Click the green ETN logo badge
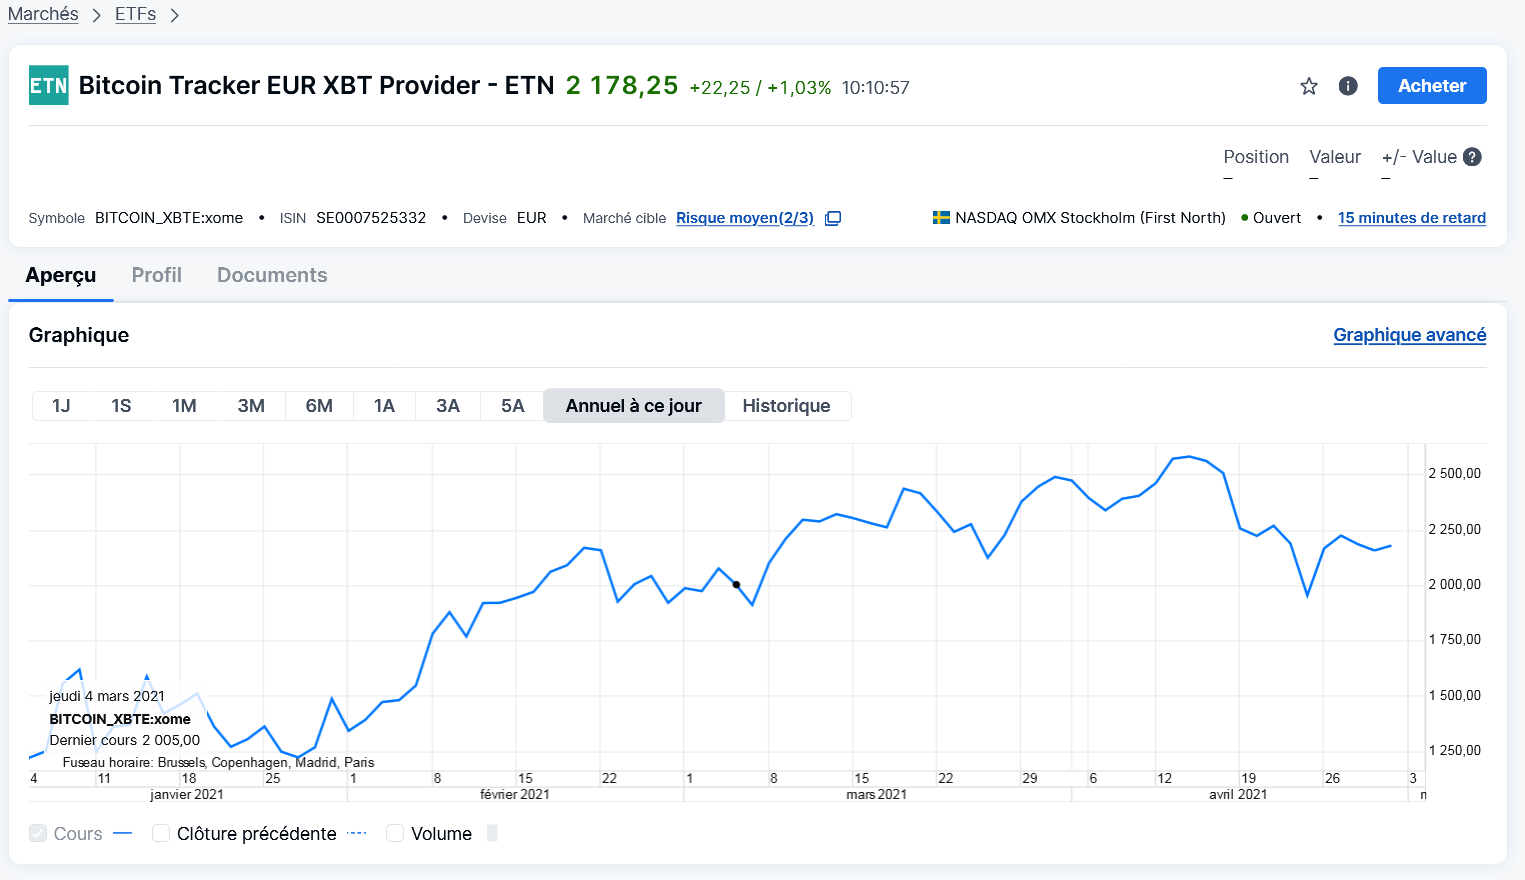1525x880 pixels. (x=48, y=86)
